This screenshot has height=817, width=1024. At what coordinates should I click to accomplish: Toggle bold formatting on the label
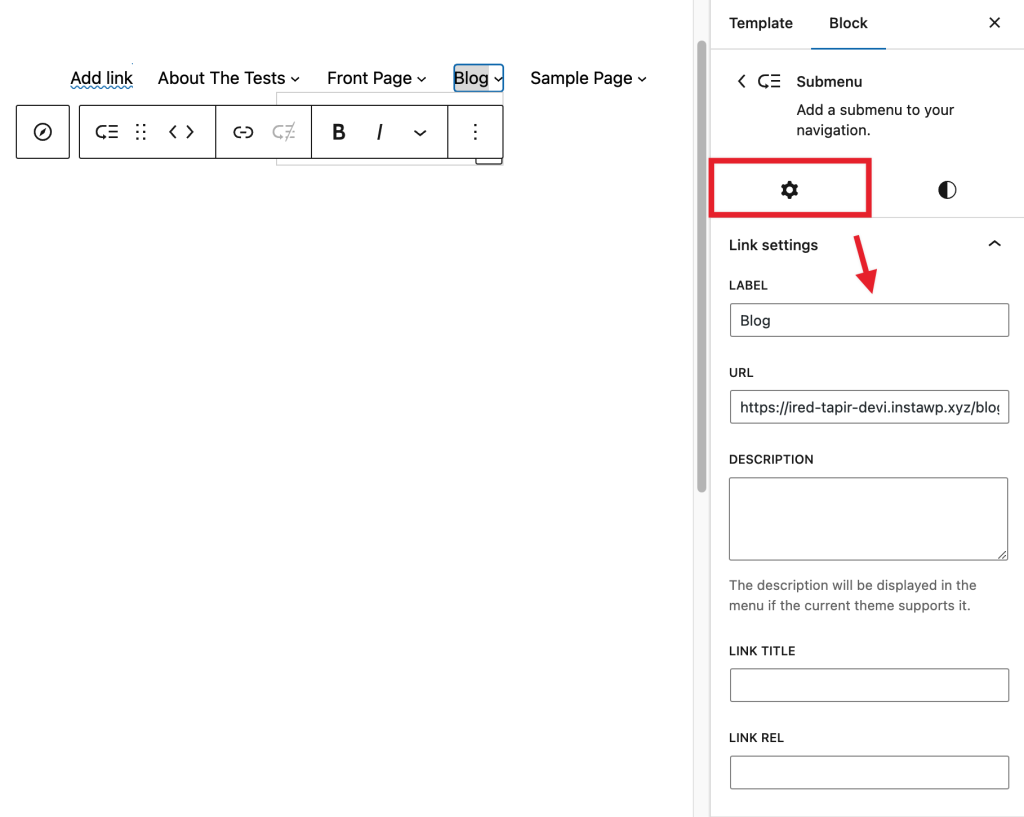pos(338,131)
